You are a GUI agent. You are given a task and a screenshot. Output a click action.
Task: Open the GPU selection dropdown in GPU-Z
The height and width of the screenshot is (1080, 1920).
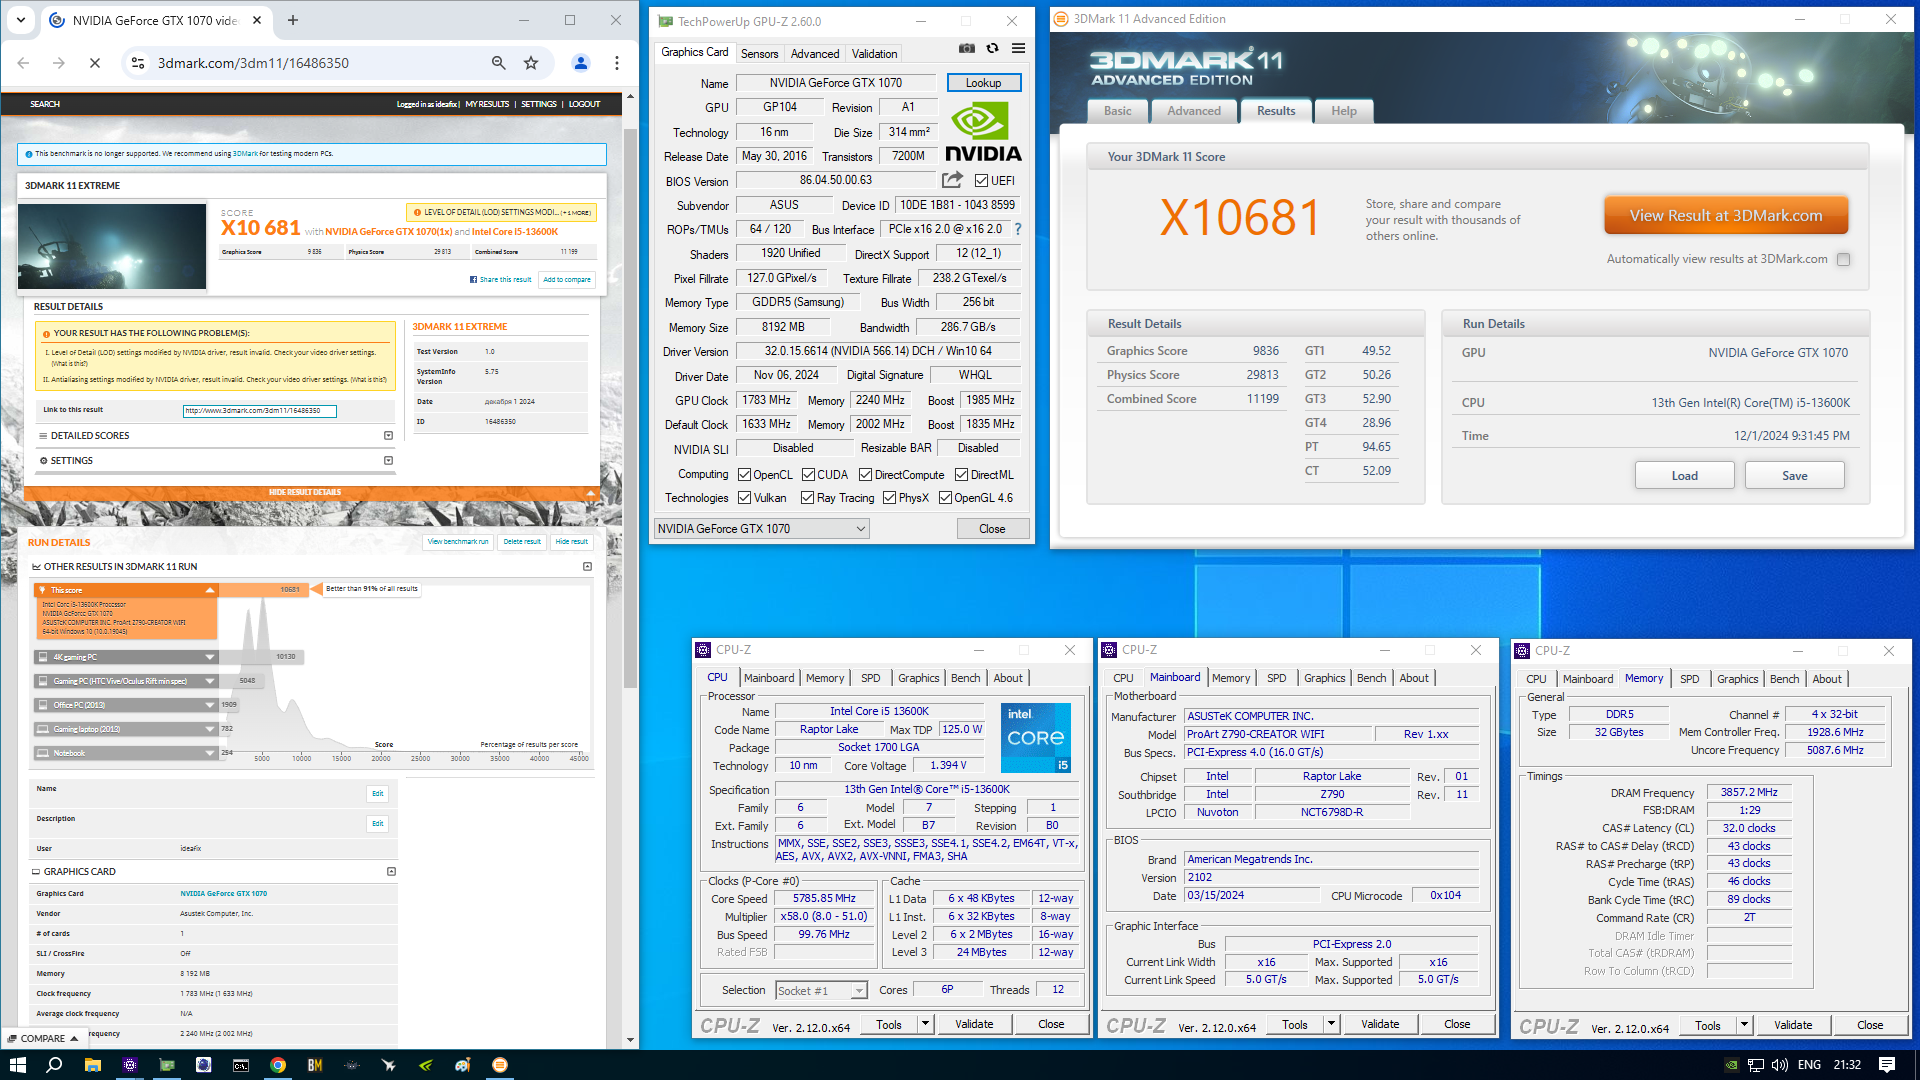762,529
